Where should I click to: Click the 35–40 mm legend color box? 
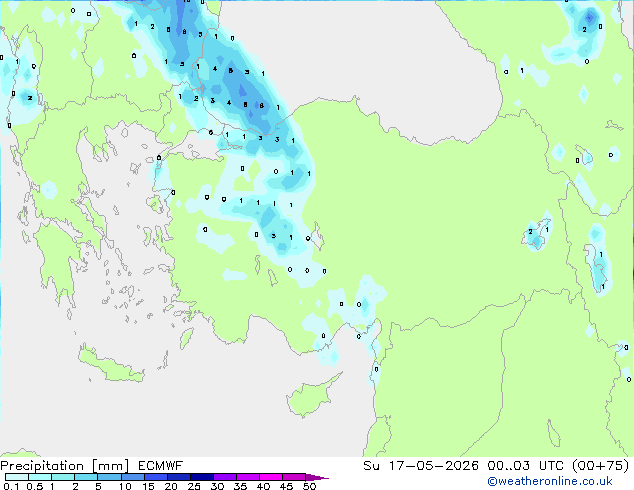pos(247,477)
